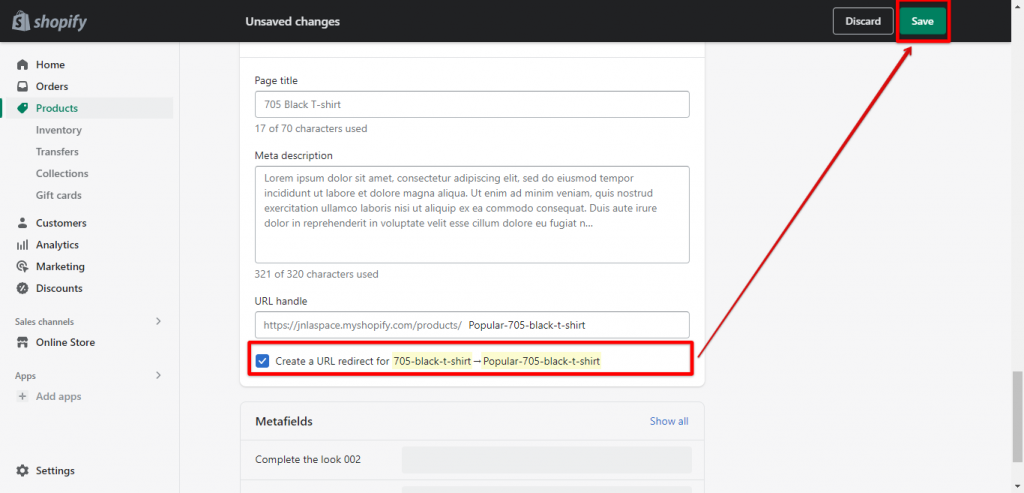The width and height of the screenshot is (1024, 493).
Task: Click the Online Store storefront icon
Action: click(x=22, y=342)
